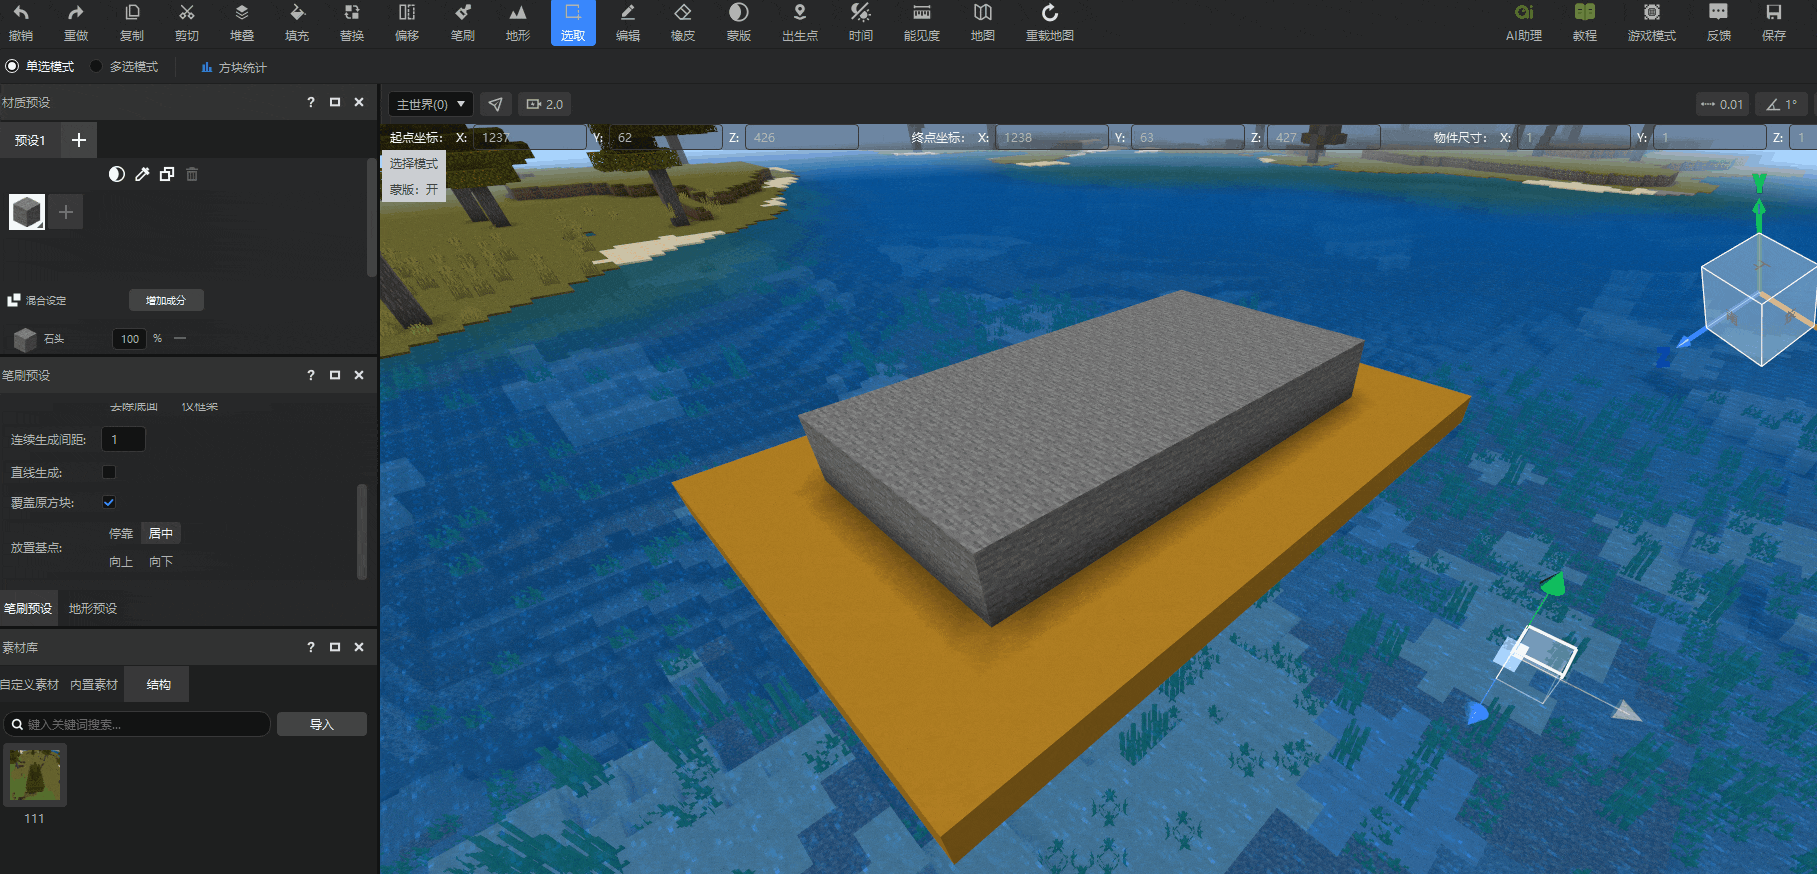
Task: Activate the 地形 terrain tool
Action: tap(518, 23)
